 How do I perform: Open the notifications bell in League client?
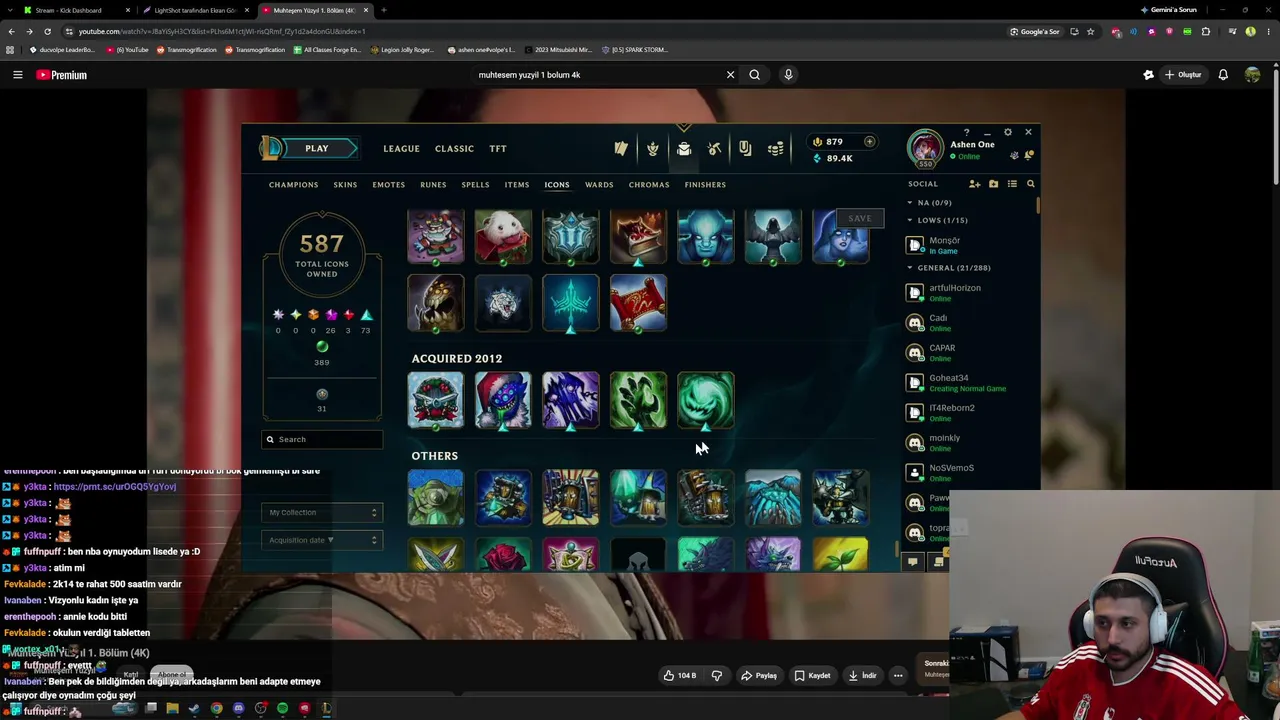coord(1028,155)
